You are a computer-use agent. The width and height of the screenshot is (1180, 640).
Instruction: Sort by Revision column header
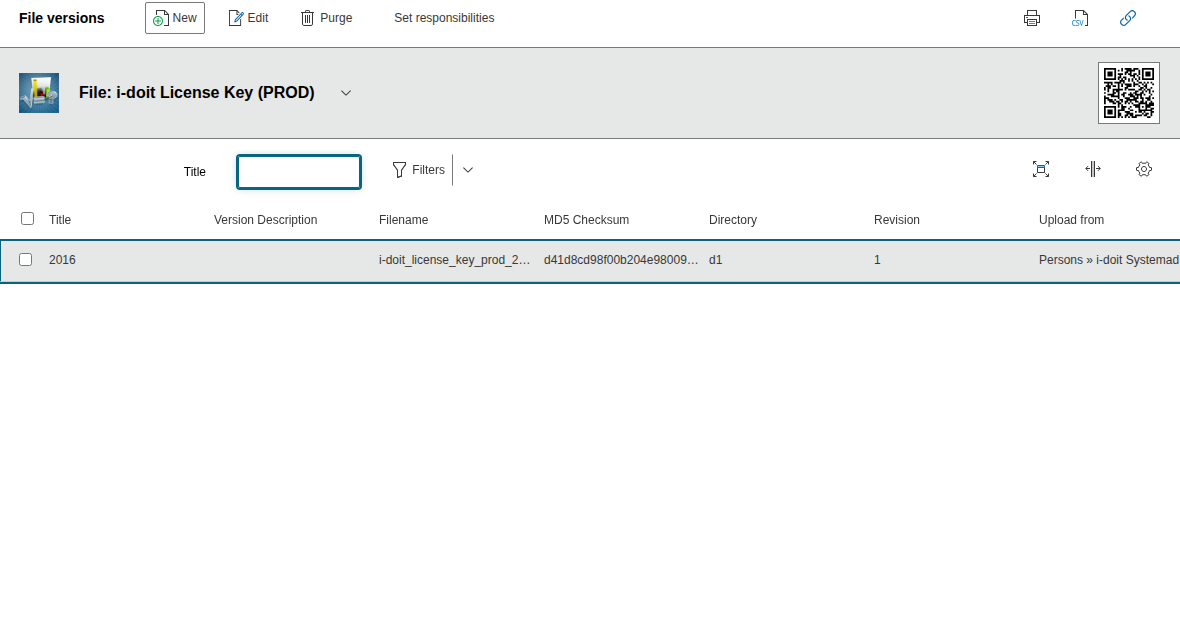(896, 220)
